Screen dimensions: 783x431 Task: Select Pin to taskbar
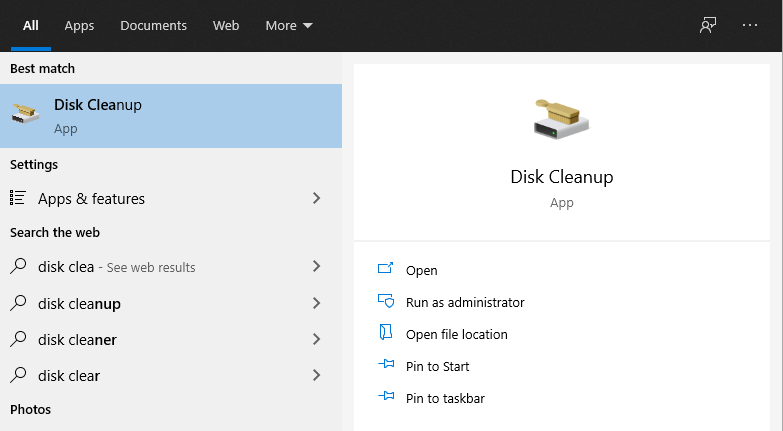445,398
